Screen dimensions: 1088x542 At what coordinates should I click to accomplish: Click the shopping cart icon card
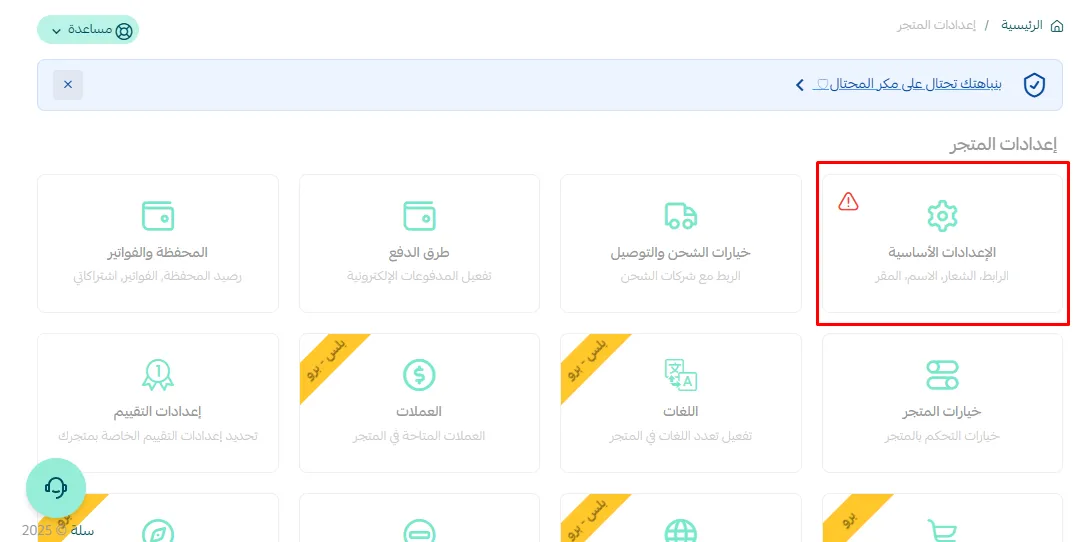pyautogui.click(x=942, y=528)
